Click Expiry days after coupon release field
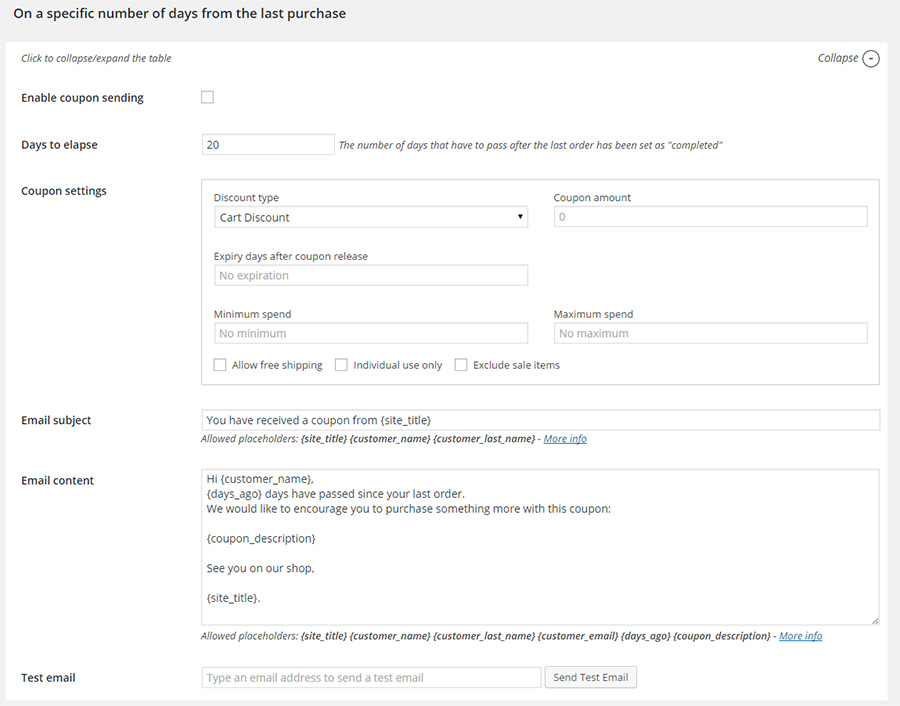Image resolution: width=900 pixels, height=706 pixels. pyautogui.click(x=370, y=275)
